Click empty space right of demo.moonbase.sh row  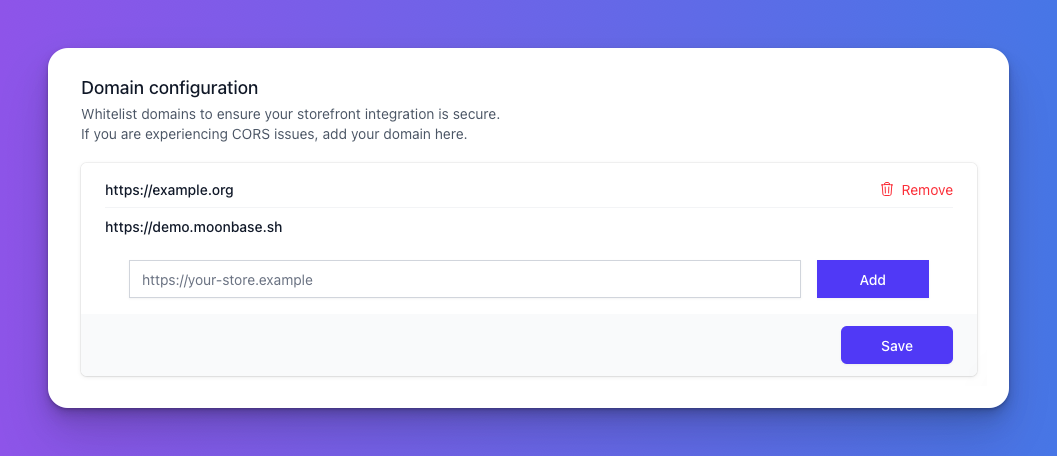click(607, 227)
